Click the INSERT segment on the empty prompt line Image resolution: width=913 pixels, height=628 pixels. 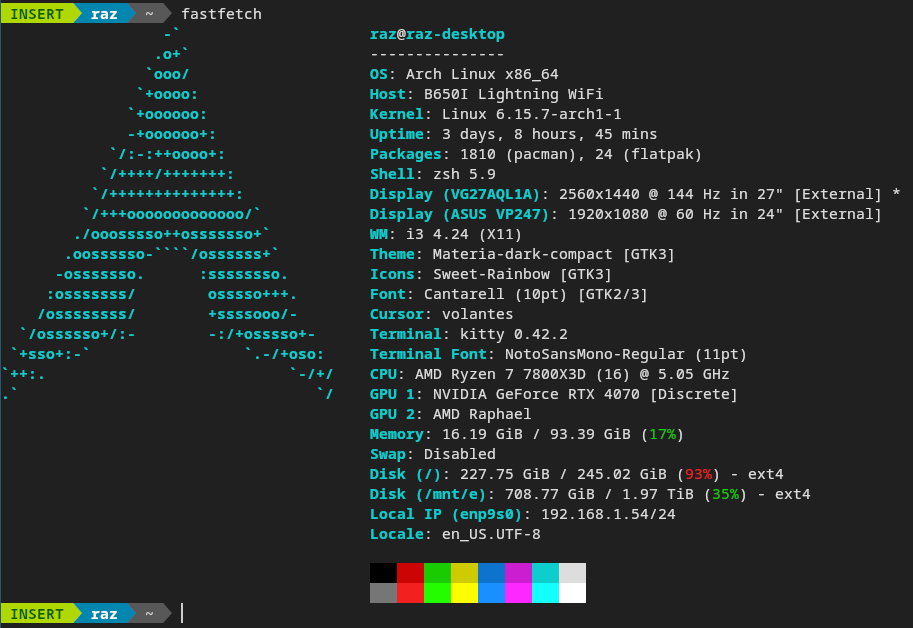37,613
